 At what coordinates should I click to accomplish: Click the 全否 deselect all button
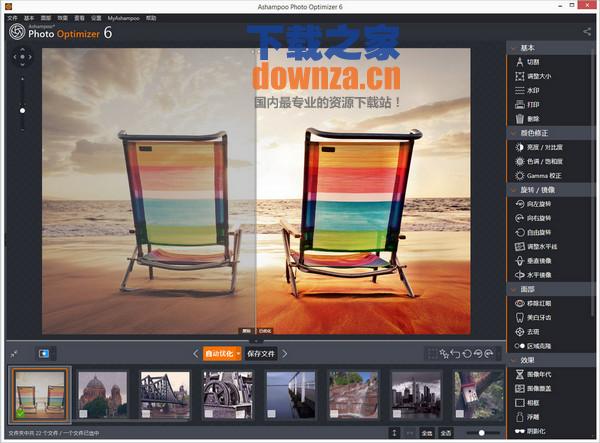(x=446, y=433)
